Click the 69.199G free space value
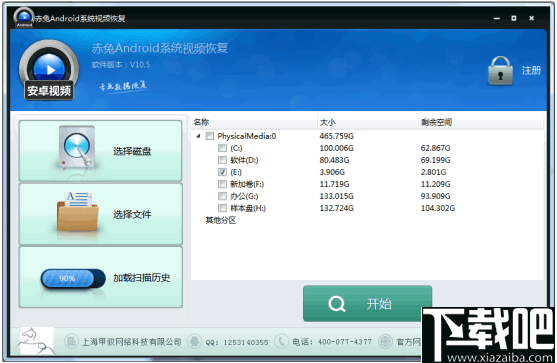Viewport: 557px width, 363px height. (x=436, y=160)
